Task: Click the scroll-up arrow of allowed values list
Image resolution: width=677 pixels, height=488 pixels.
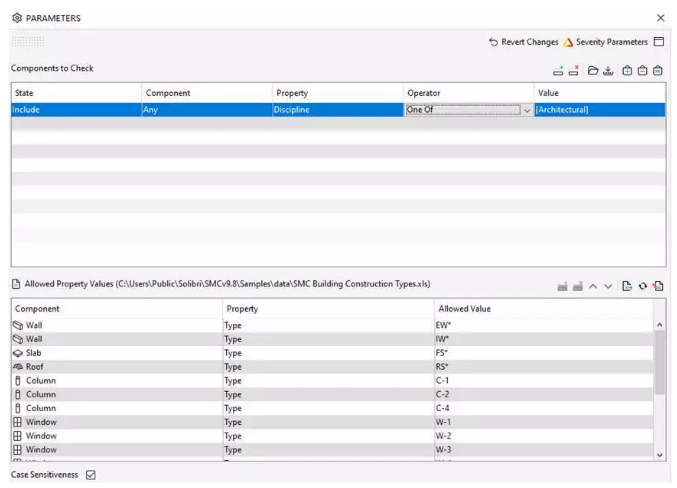Action: (659, 325)
